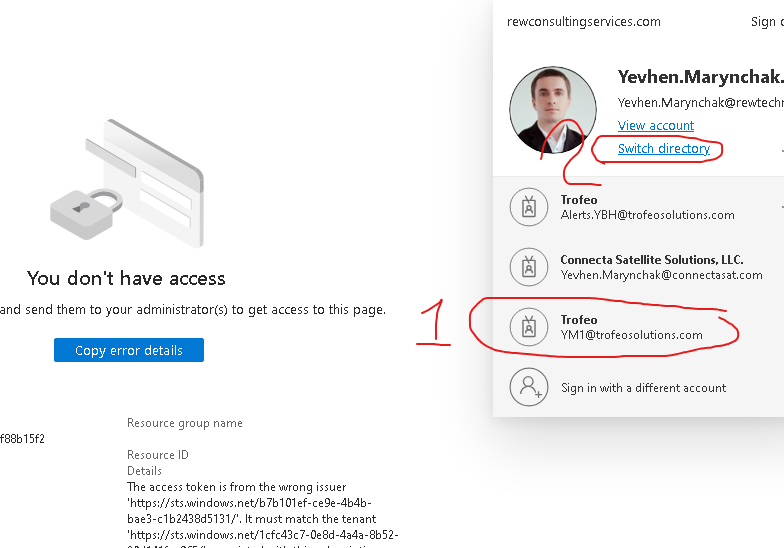Click the You don't have access heading
The height and width of the screenshot is (548, 784).
126,278
